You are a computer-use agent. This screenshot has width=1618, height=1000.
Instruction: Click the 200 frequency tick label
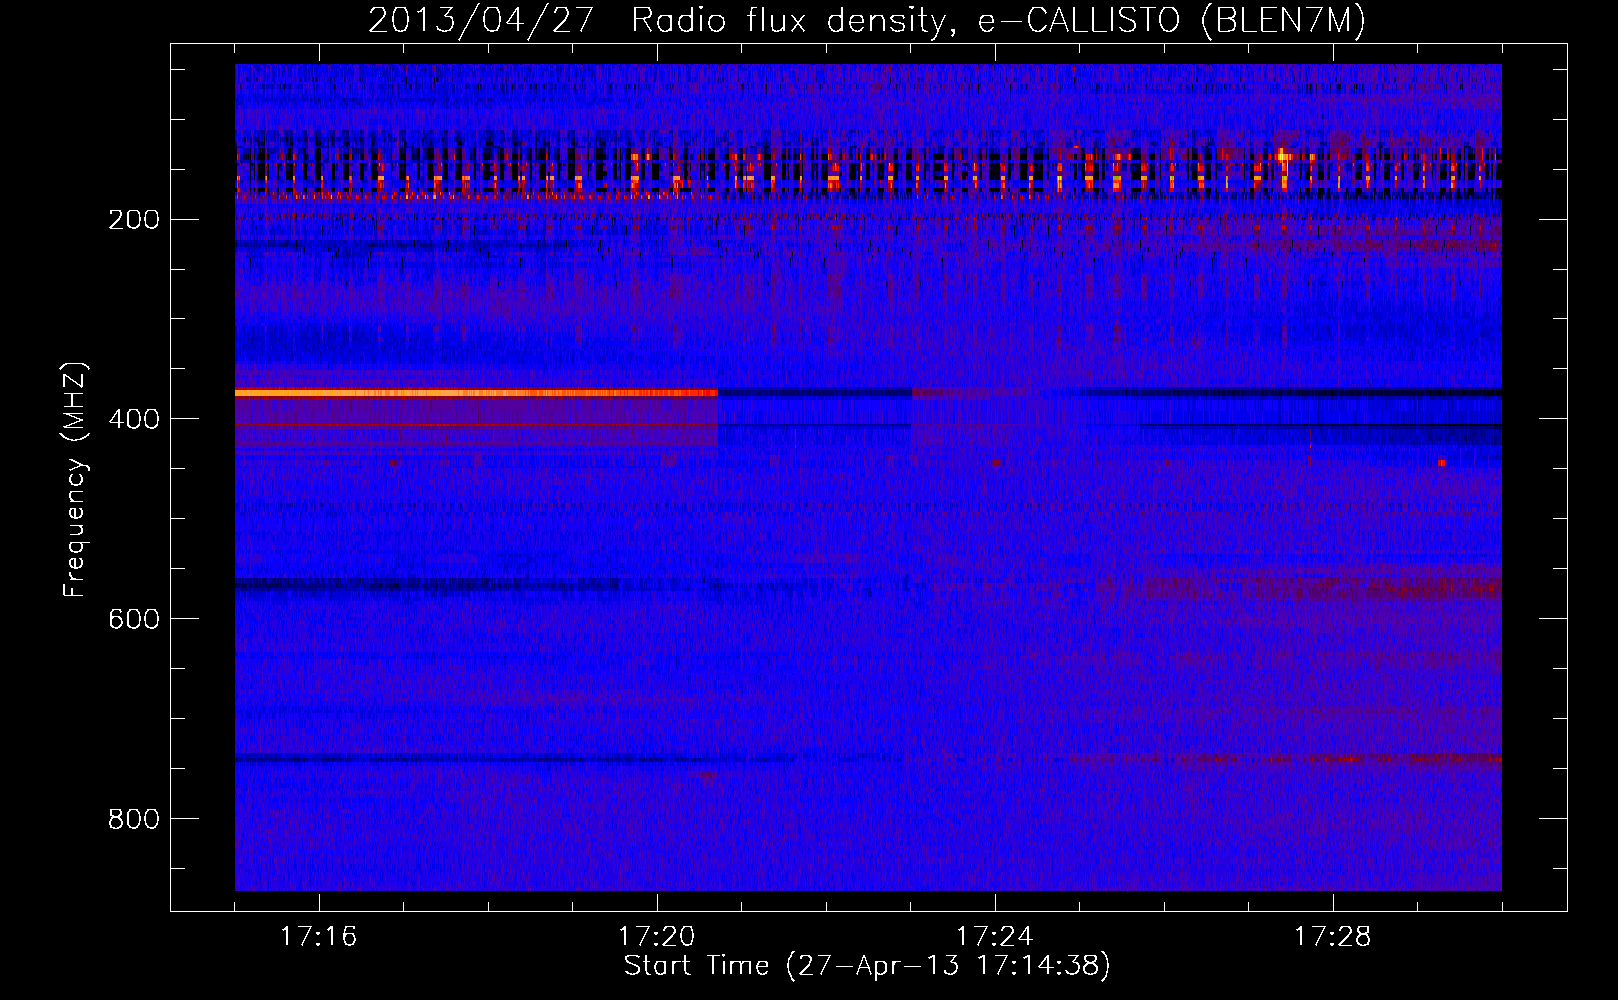click(133, 220)
